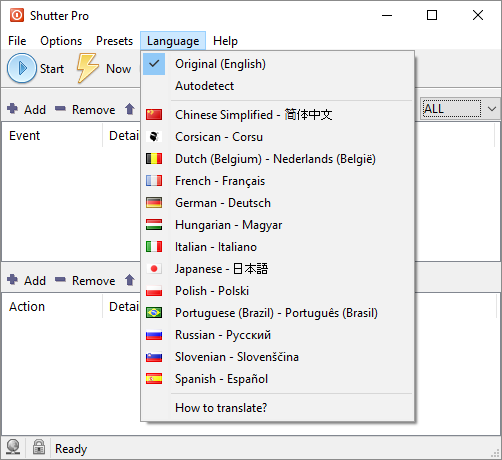Click the Start button label

tap(52, 69)
